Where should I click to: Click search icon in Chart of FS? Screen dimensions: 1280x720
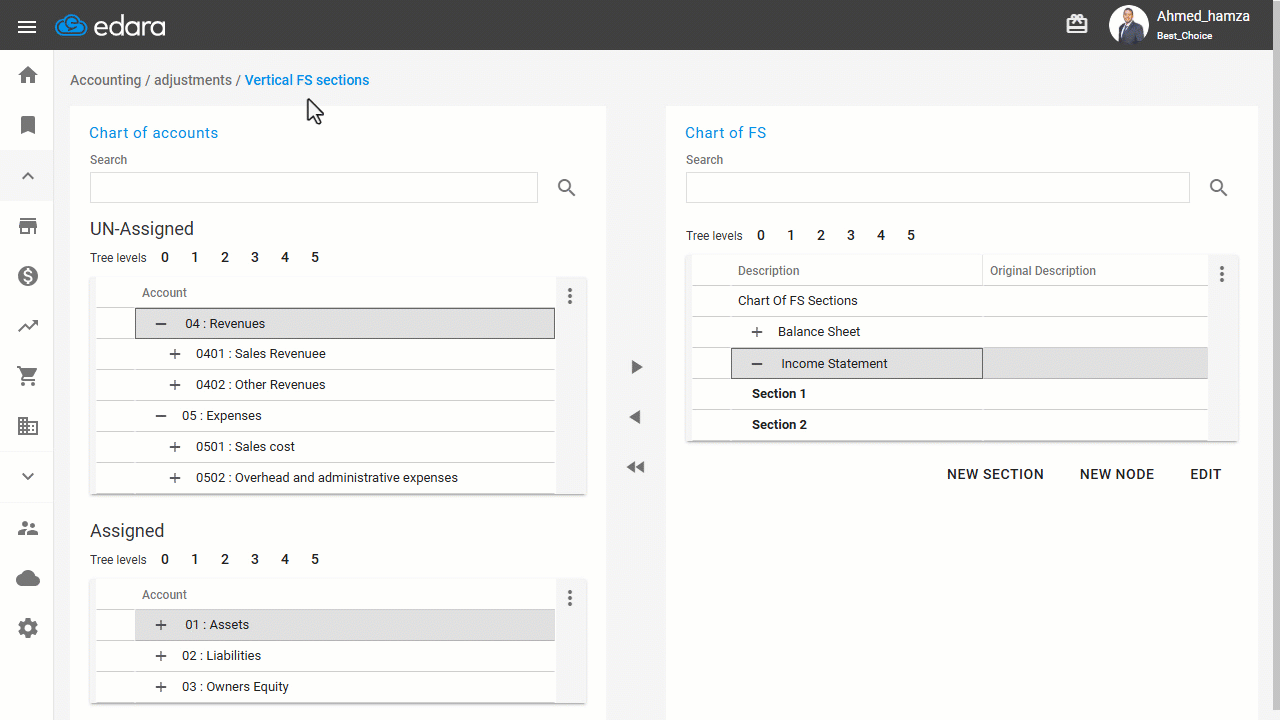(1219, 187)
